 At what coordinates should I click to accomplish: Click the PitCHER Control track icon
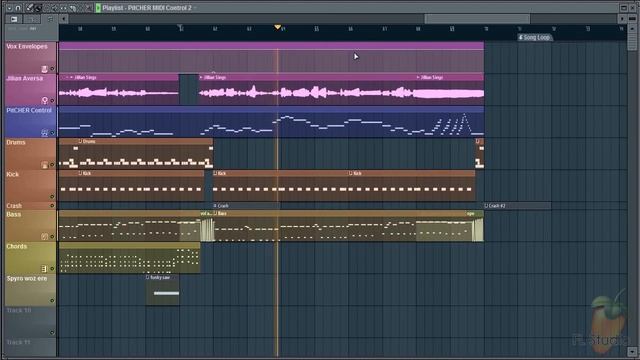click(x=44, y=133)
